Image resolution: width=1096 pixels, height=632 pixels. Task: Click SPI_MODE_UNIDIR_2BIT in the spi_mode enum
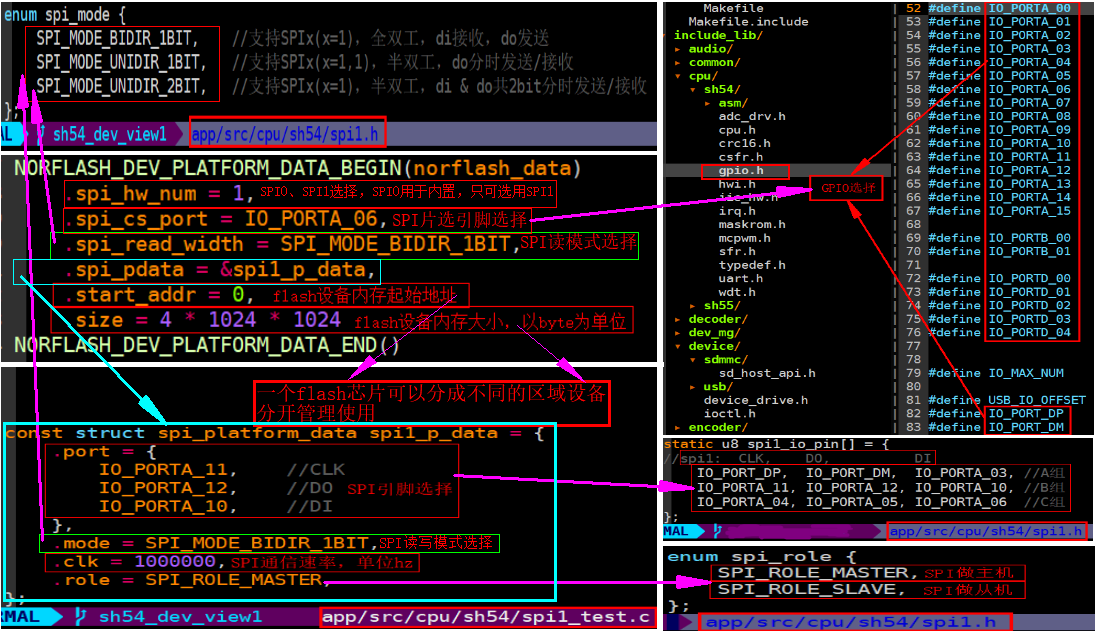click(x=122, y=86)
